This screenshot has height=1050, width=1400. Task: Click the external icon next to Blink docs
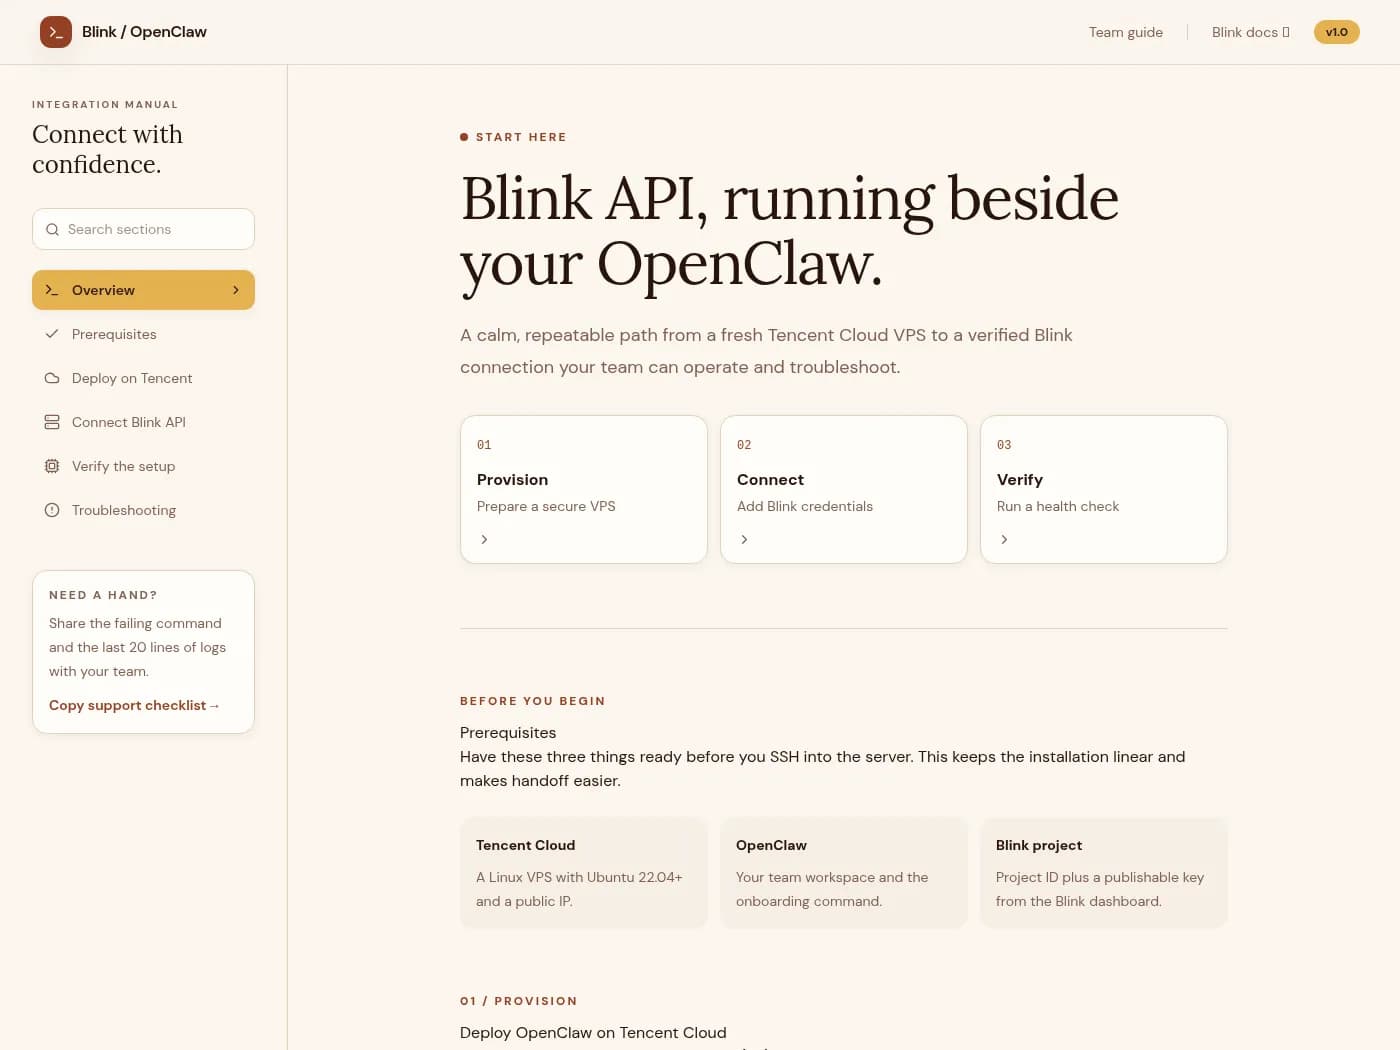click(x=1286, y=32)
